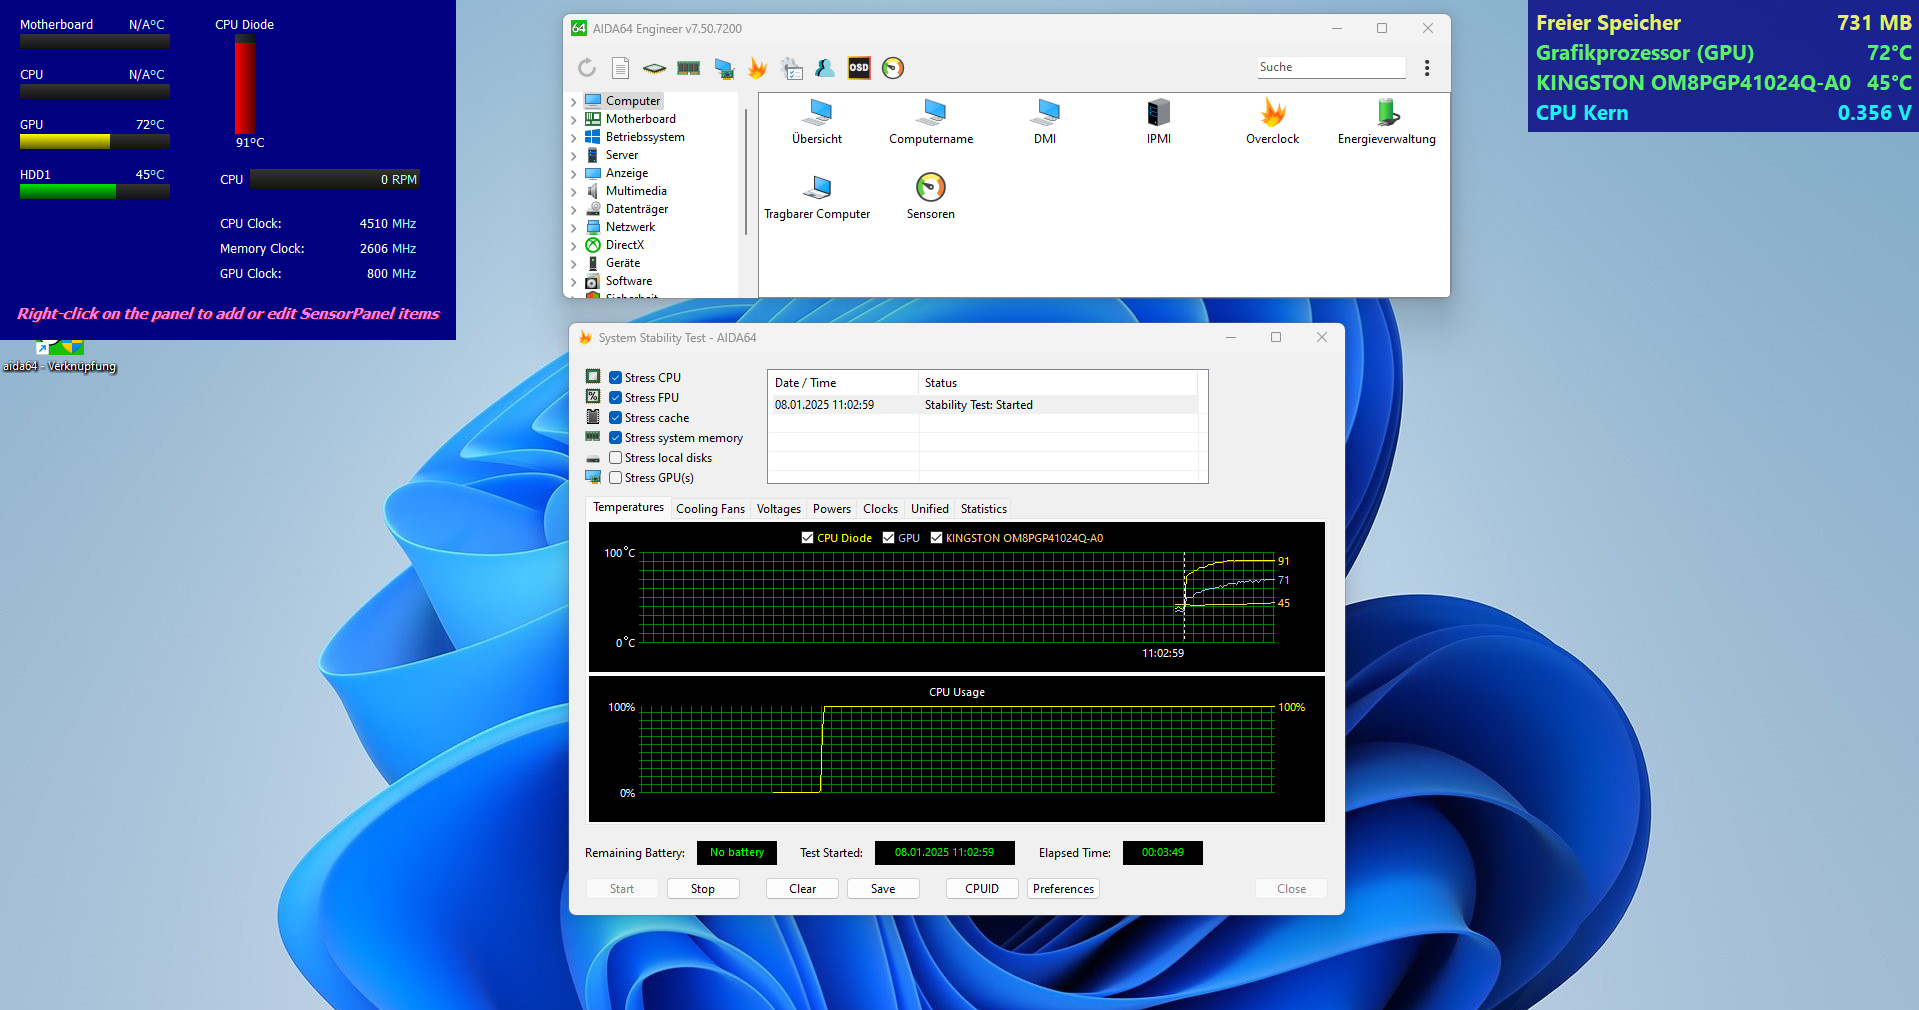Expand the Motherboard tree node chevron
The height and width of the screenshot is (1010, 1919).
click(574, 120)
